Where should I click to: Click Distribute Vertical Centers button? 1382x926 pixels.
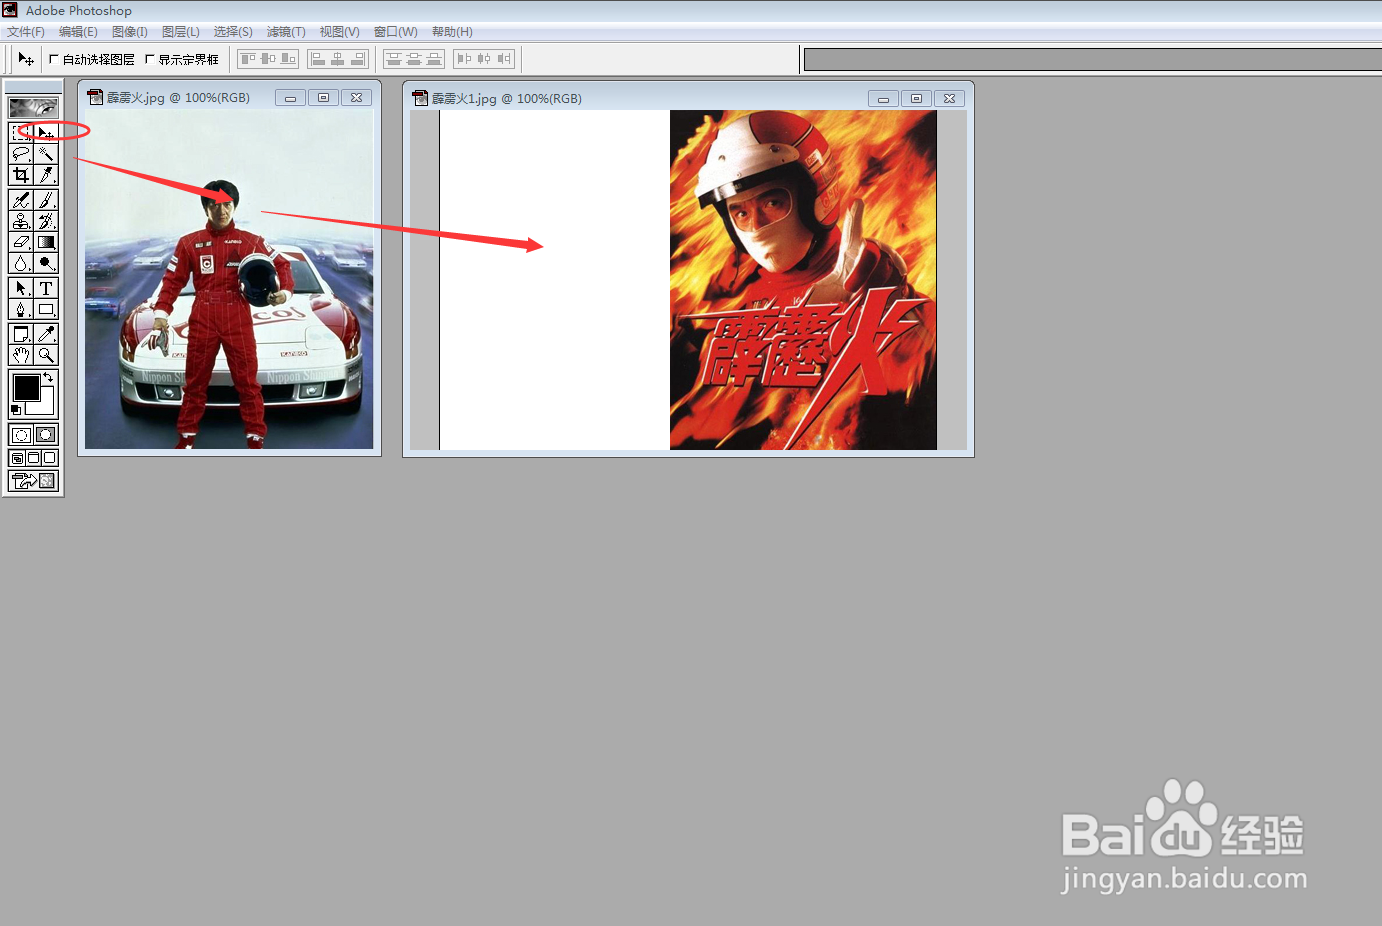click(414, 59)
